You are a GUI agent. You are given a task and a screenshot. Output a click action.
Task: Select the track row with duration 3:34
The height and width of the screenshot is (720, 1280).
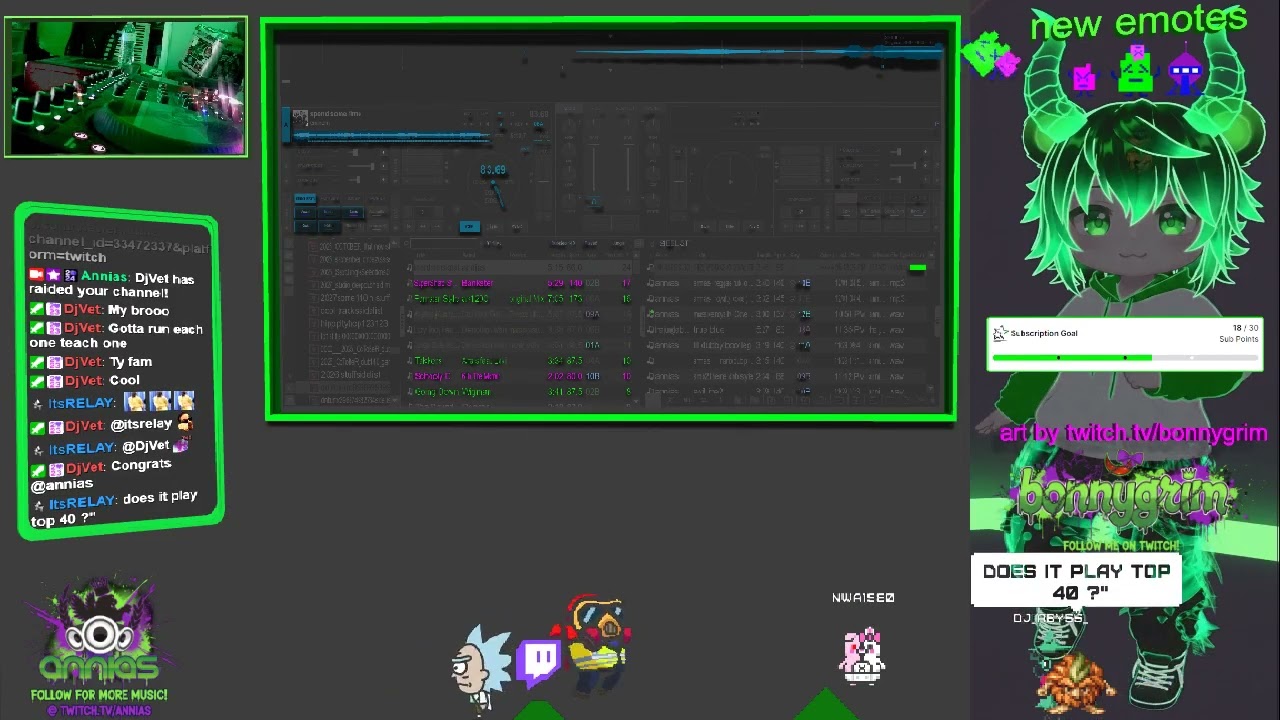pyautogui.click(x=518, y=361)
